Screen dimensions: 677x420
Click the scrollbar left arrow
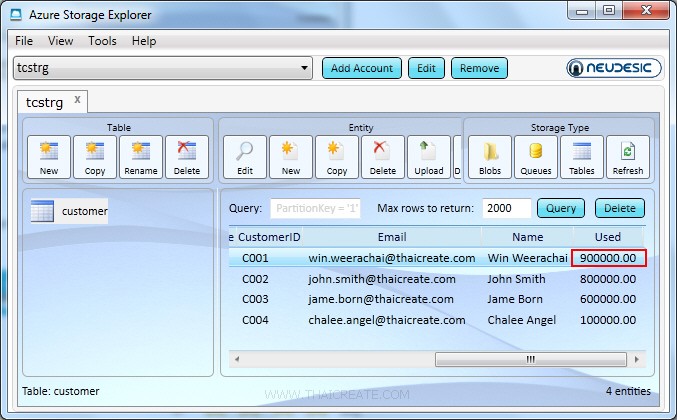(237, 359)
